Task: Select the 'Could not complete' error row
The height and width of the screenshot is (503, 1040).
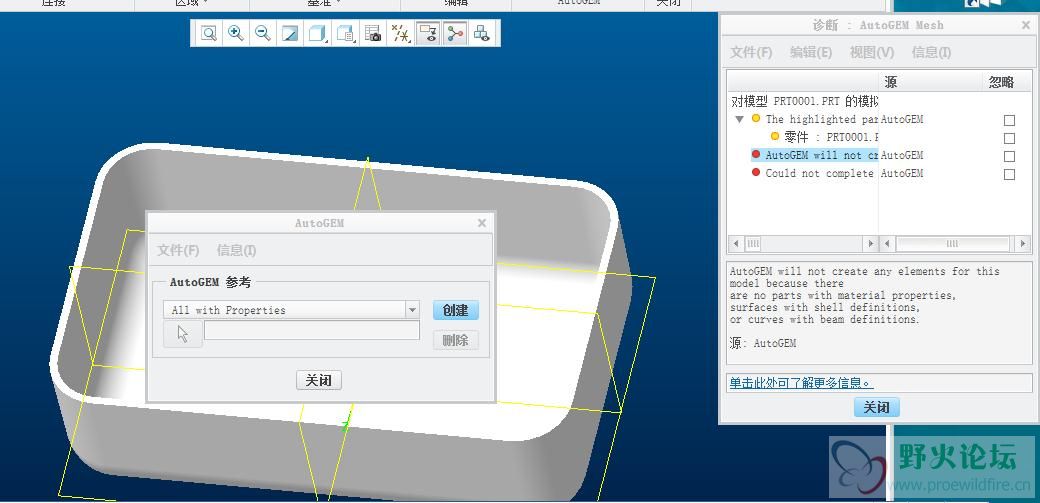Action: [x=819, y=173]
